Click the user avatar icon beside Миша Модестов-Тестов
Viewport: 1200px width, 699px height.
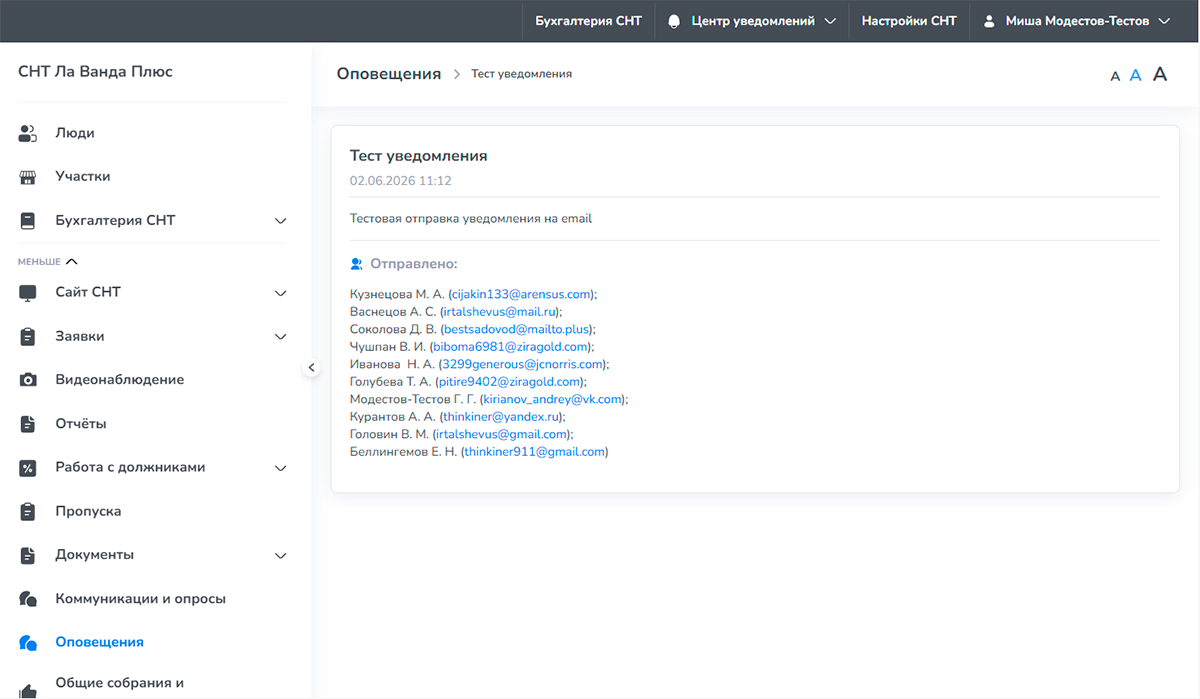(x=990, y=21)
